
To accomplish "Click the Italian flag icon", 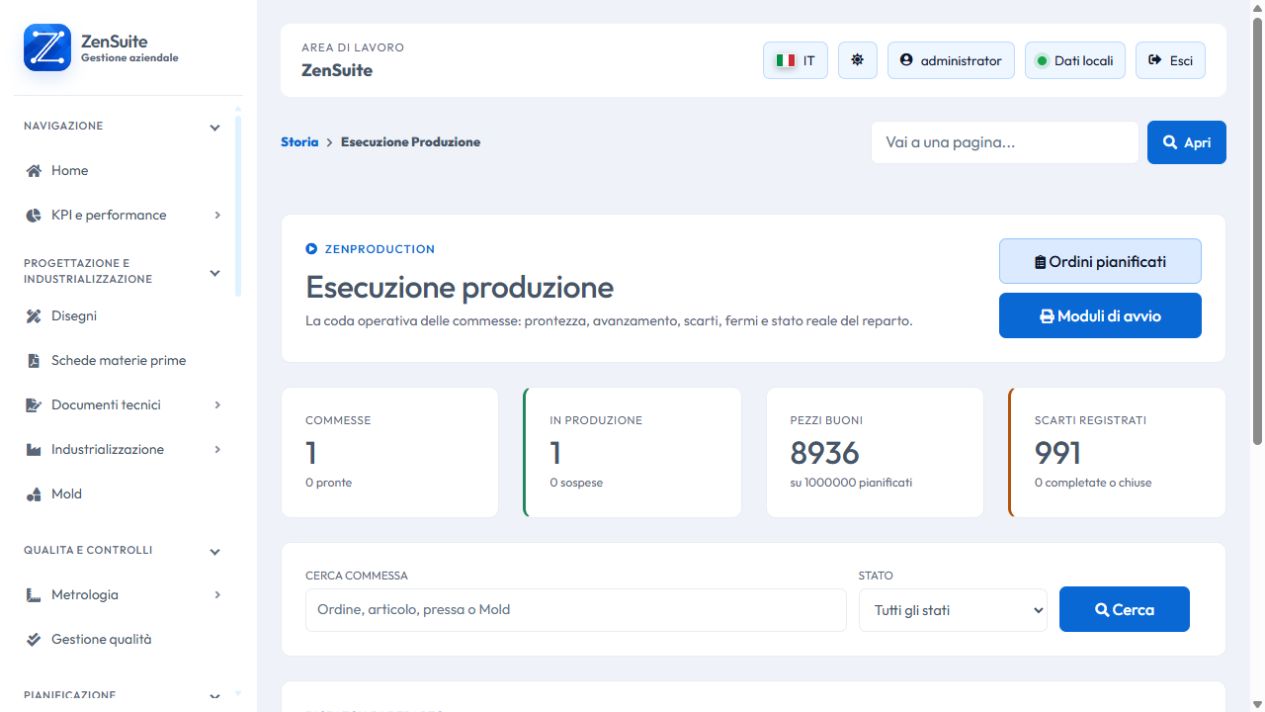I will pyautogui.click(x=786, y=60).
